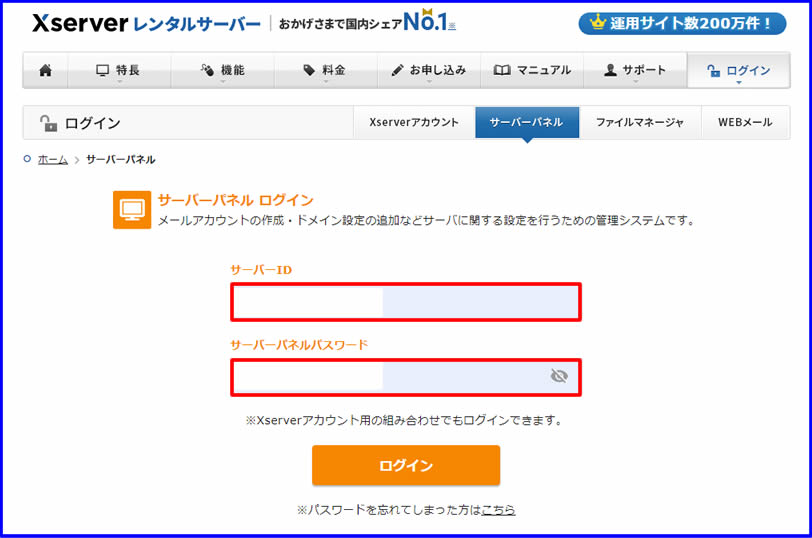Toggle password visibility eye icon

click(559, 376)
